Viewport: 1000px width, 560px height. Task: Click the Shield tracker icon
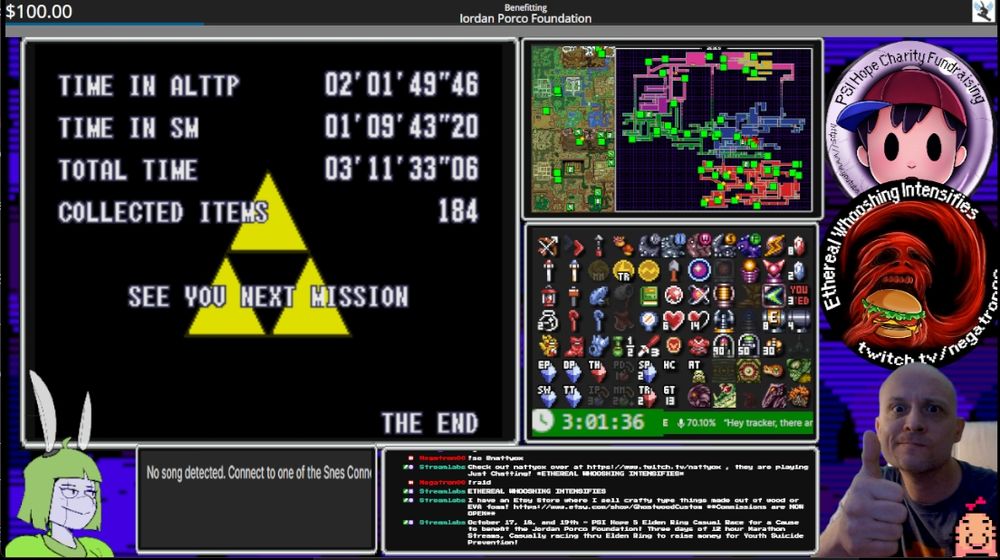click(x=673, y=345)
